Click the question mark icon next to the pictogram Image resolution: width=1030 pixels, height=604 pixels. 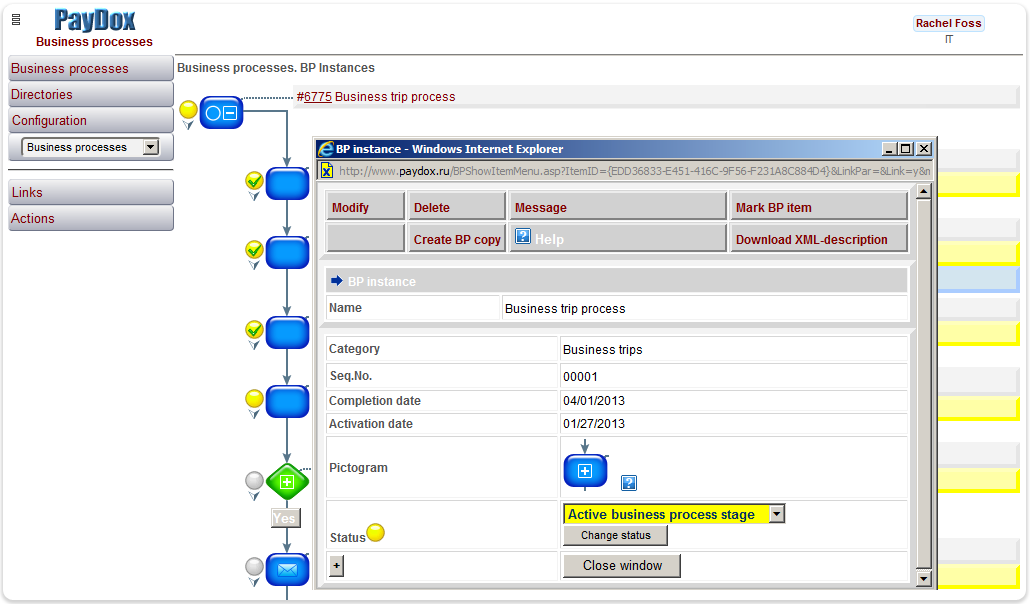[629, 483]
